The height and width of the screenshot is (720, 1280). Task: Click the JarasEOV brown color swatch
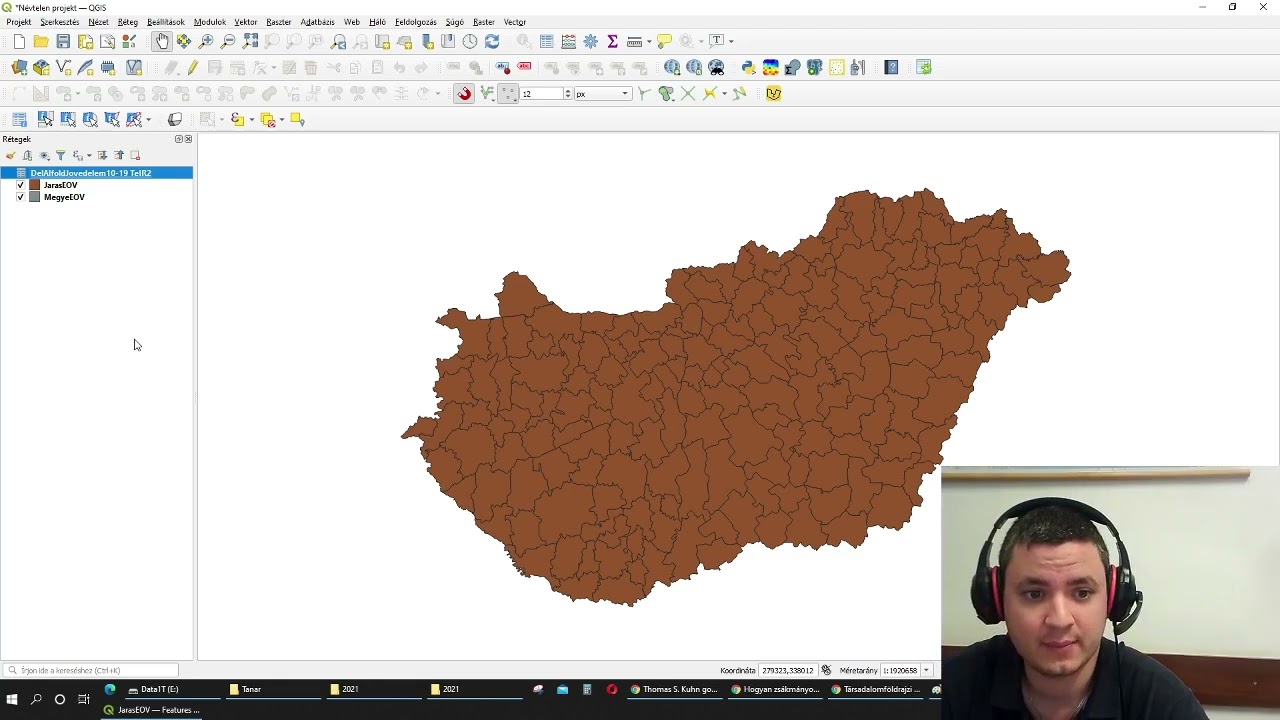tap(35, 185)
